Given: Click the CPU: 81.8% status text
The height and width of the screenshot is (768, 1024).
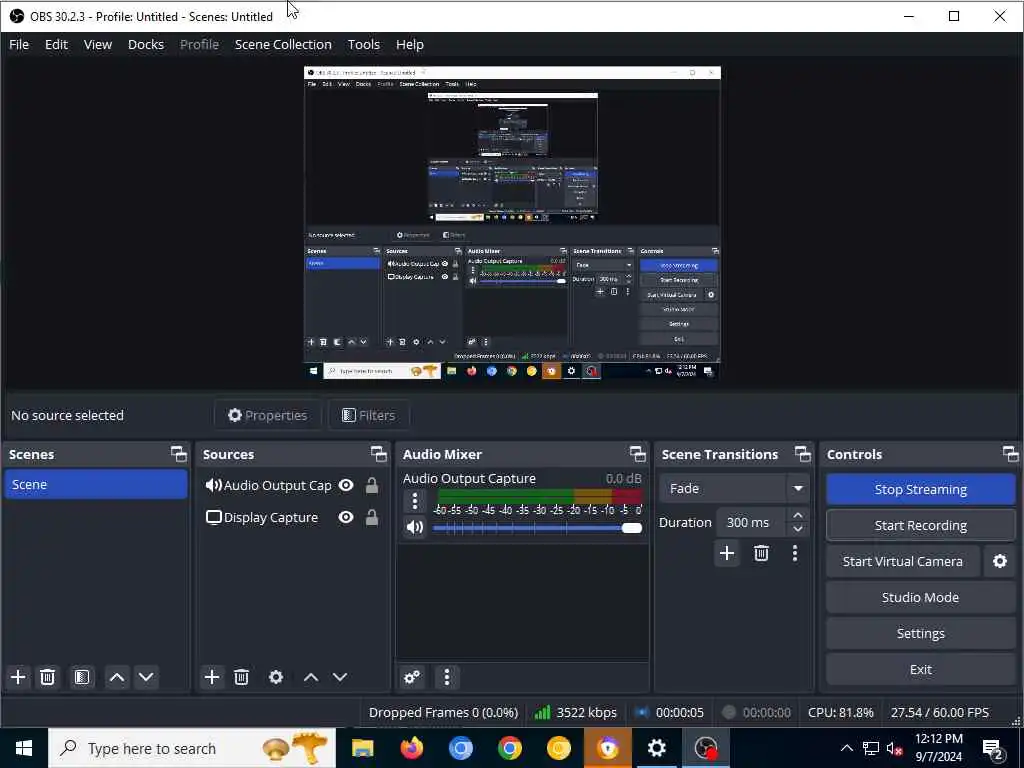Looking at the screenshot, I should (x=840, y=712).
